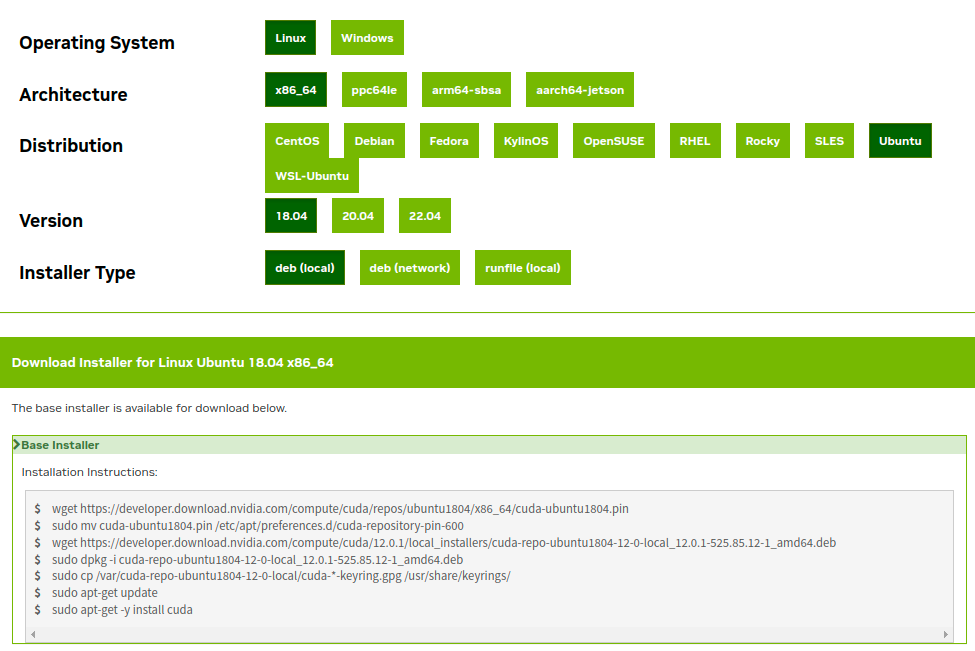975x651 pixels.
Task: Pick Ubuntu distribution
Action: (x=900, y=141)
